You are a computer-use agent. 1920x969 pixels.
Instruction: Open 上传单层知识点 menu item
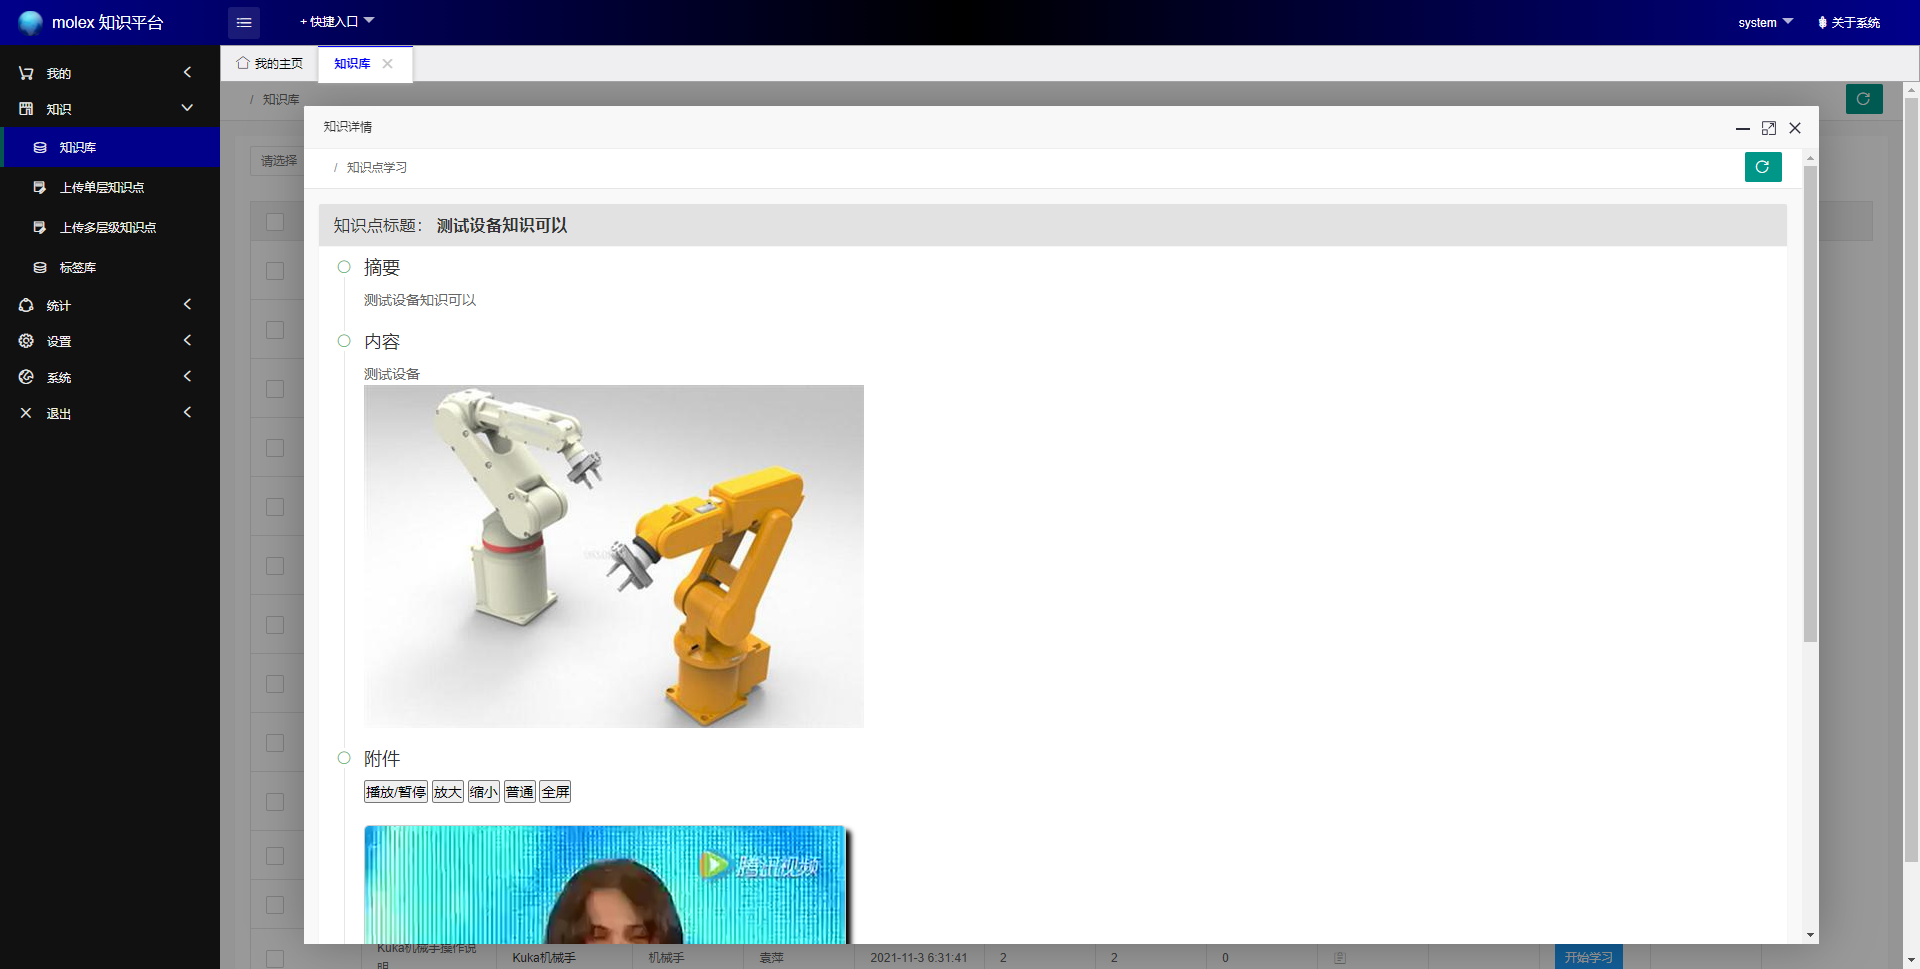click(110, 188)
